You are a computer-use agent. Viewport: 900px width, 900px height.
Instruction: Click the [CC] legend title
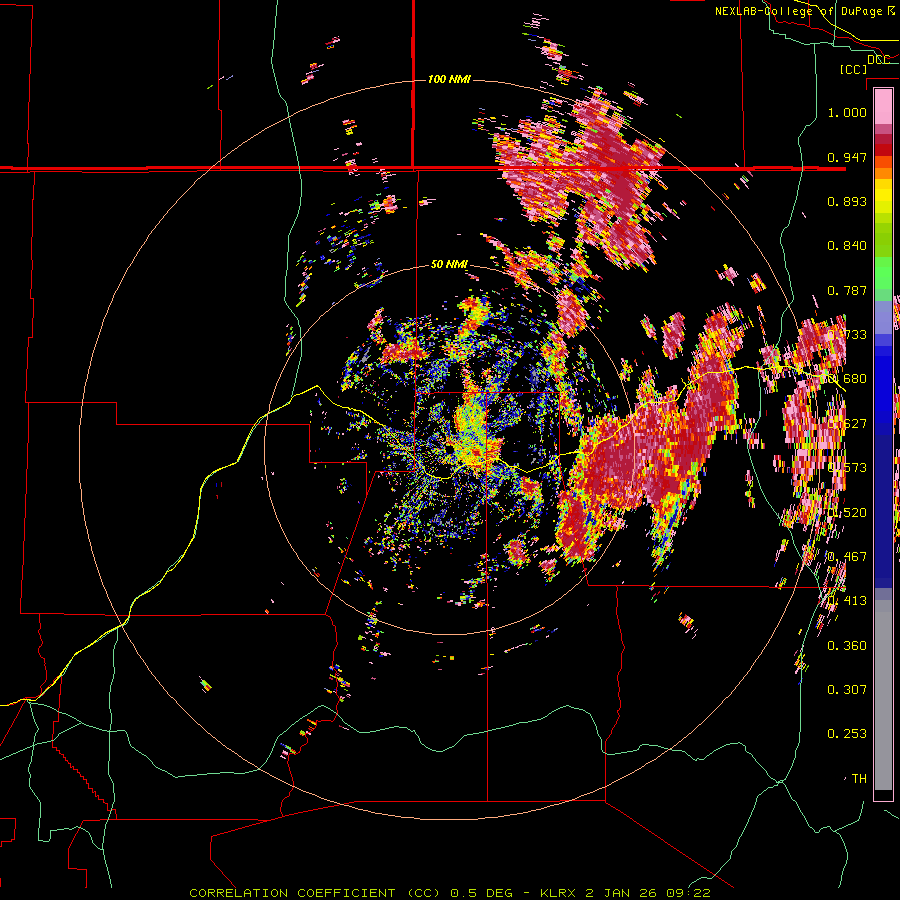click(853, 69)
